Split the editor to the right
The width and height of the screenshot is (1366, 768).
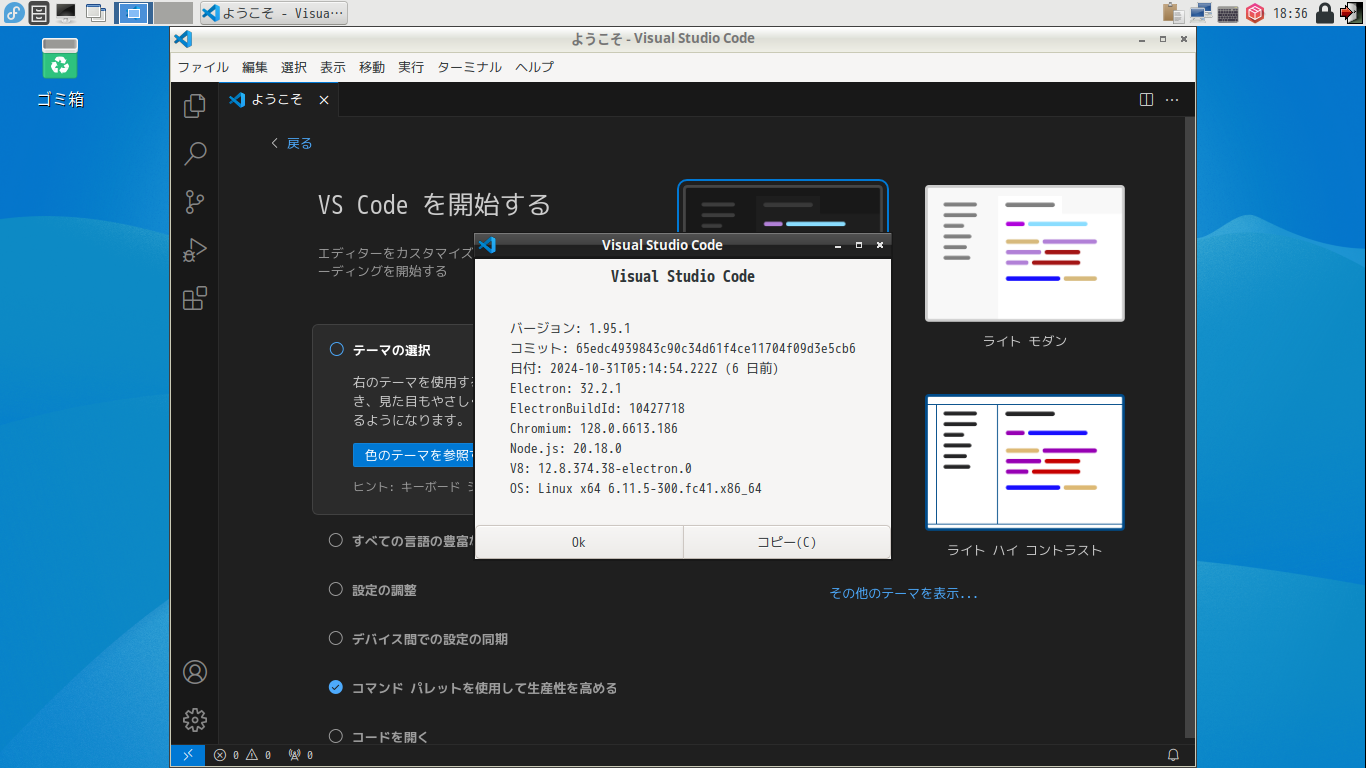tap(1147, 100)
